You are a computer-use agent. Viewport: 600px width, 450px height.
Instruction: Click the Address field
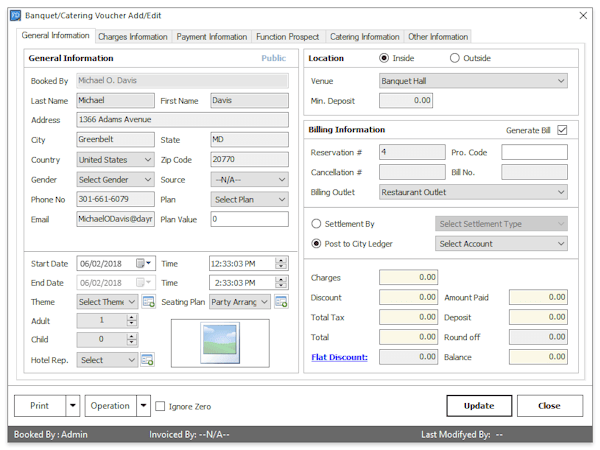point(183,119)
